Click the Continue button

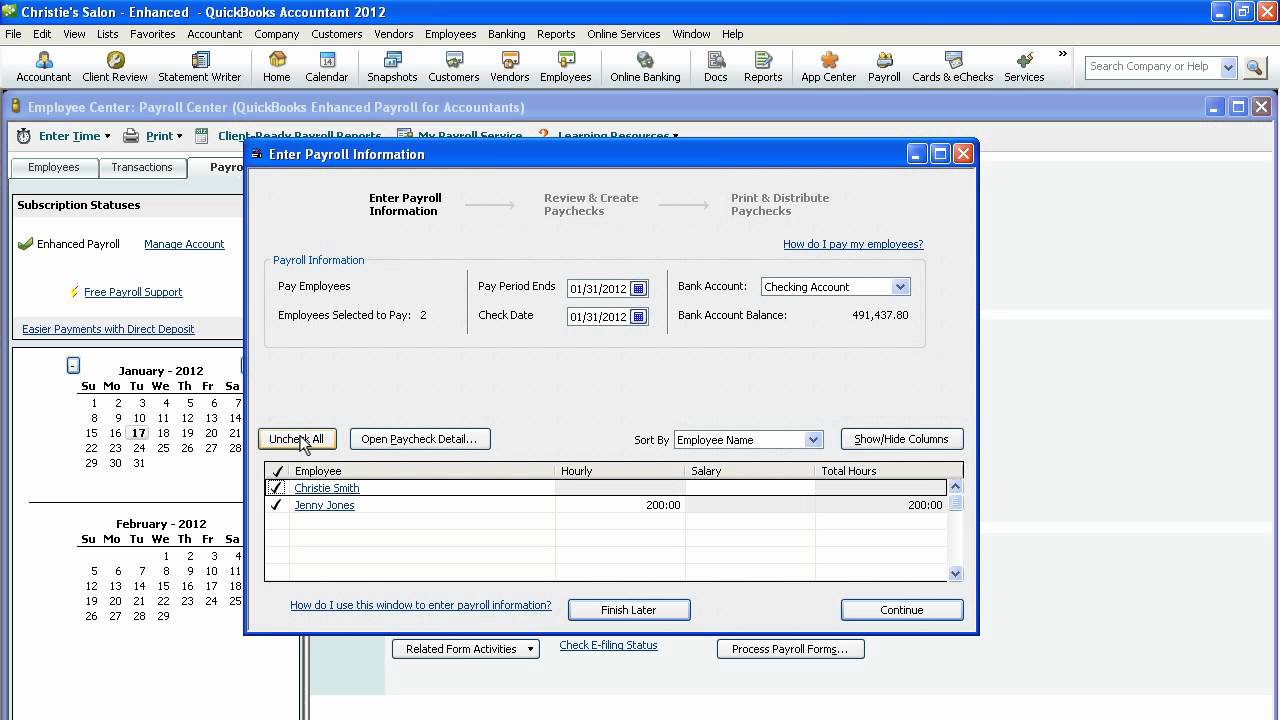pos(902,610)
